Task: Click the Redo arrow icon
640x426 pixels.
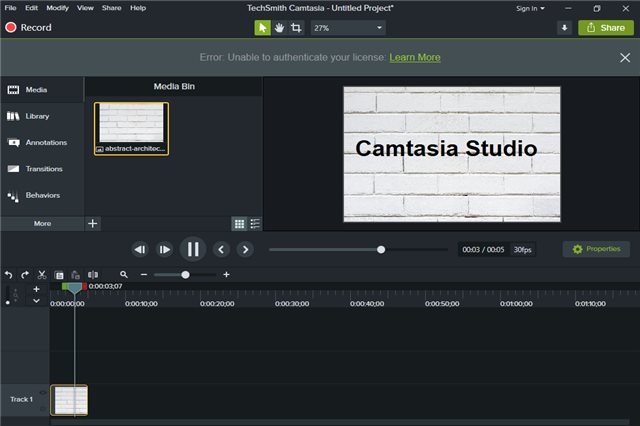Action: 25,275
